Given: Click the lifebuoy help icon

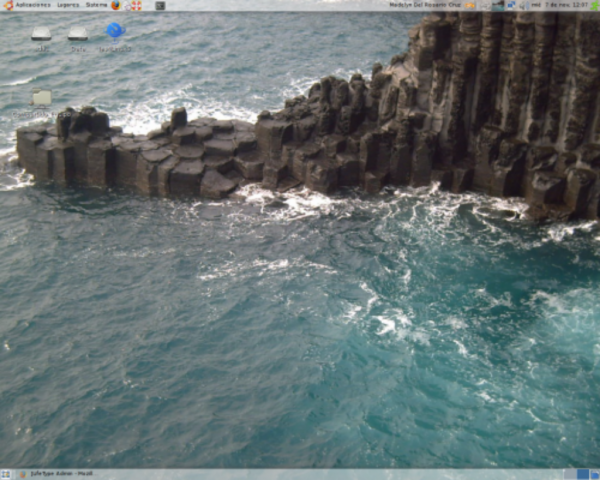Looking at the screenshot, I should 137,5.
